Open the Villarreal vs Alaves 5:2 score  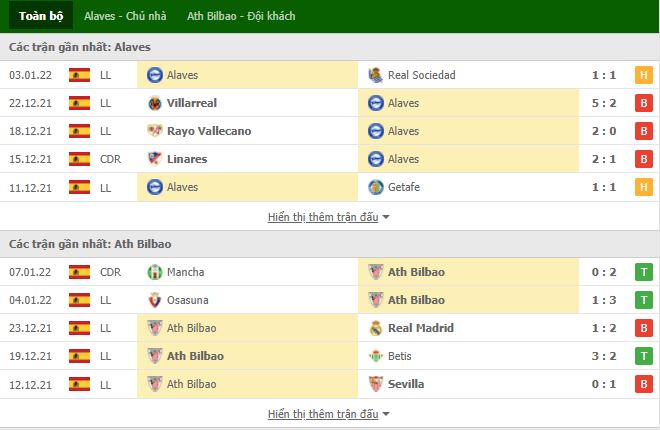pos(604,103)
